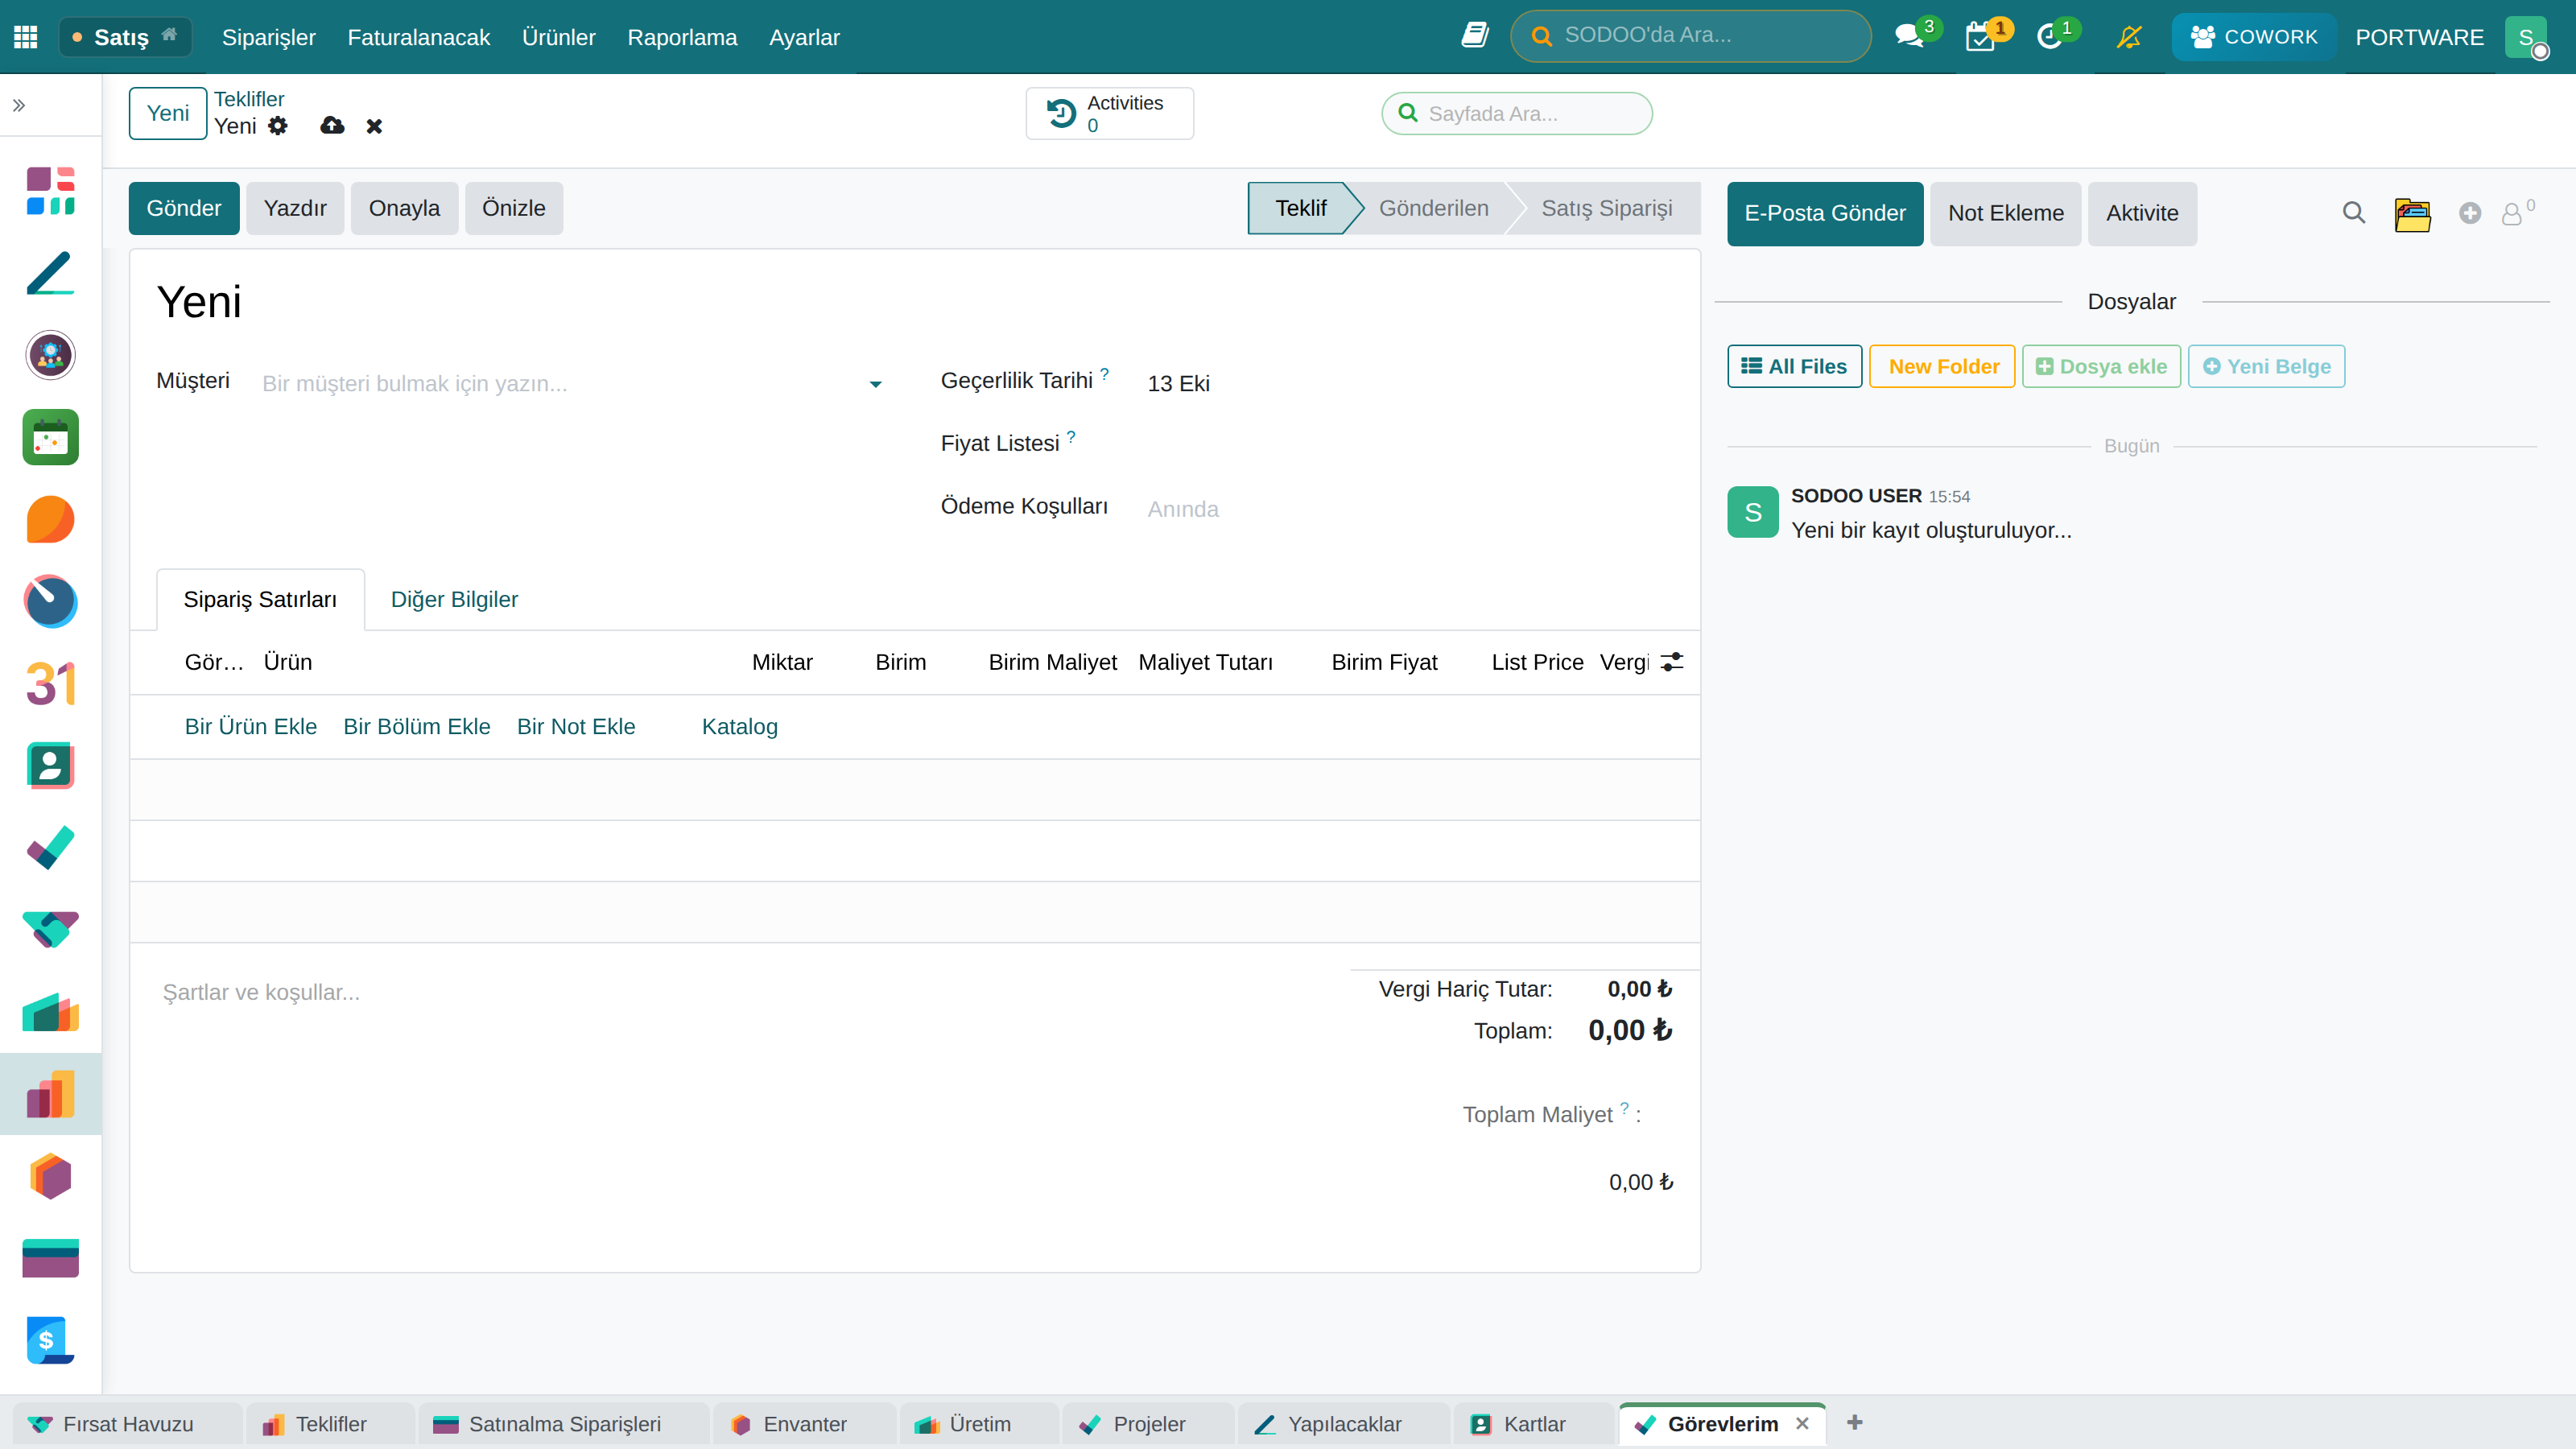Select the Geçerlilik Tarihi date field

(1410, 384)
